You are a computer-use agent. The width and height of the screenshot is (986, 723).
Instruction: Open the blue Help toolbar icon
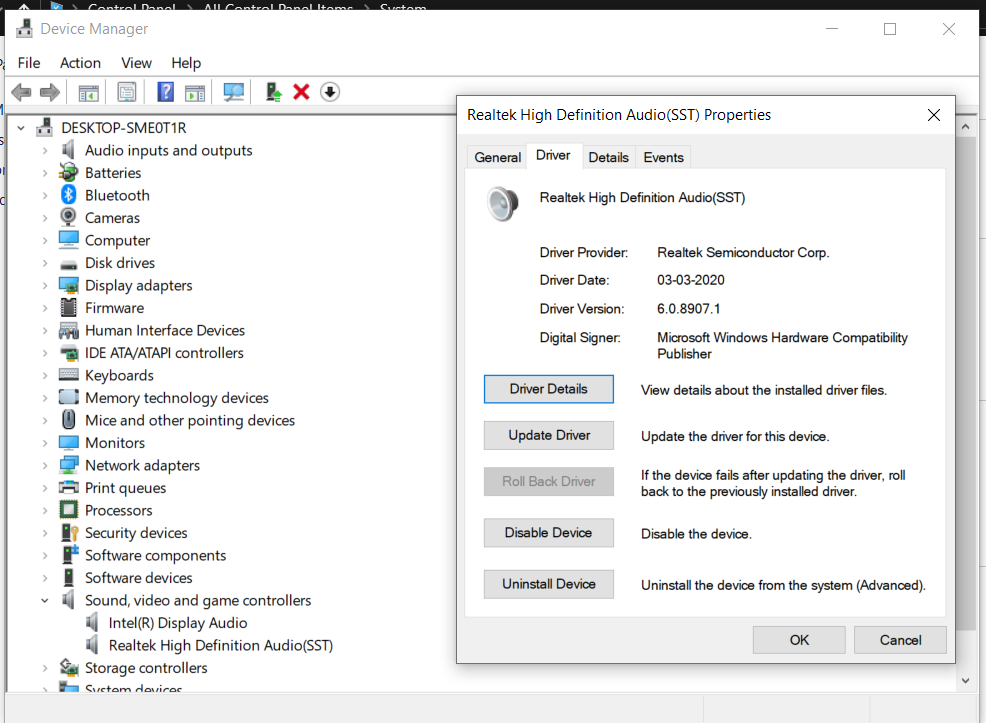165,92
